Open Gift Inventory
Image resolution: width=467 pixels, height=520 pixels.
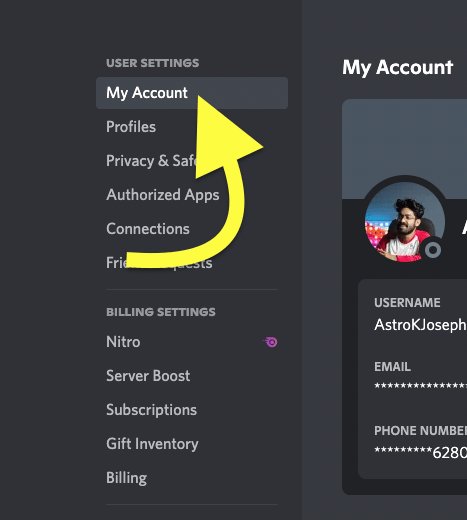click(152, 444)
